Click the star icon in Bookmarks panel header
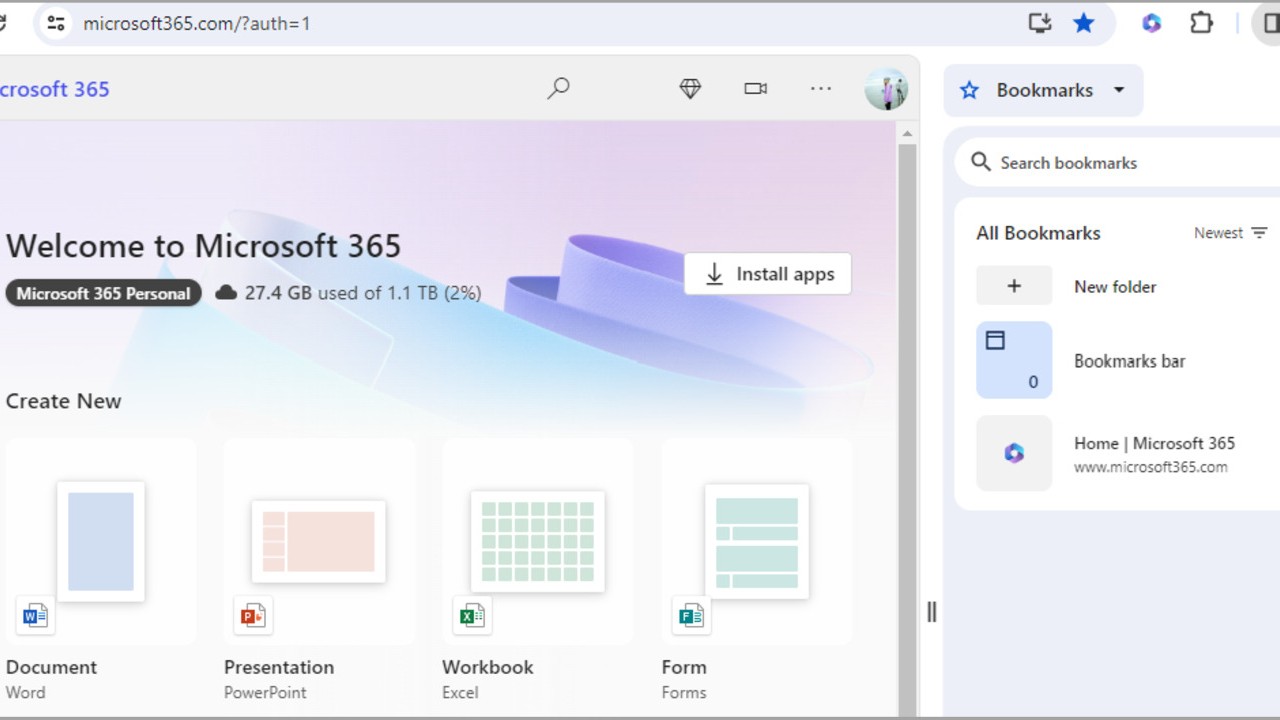 [x=969, y=90]
